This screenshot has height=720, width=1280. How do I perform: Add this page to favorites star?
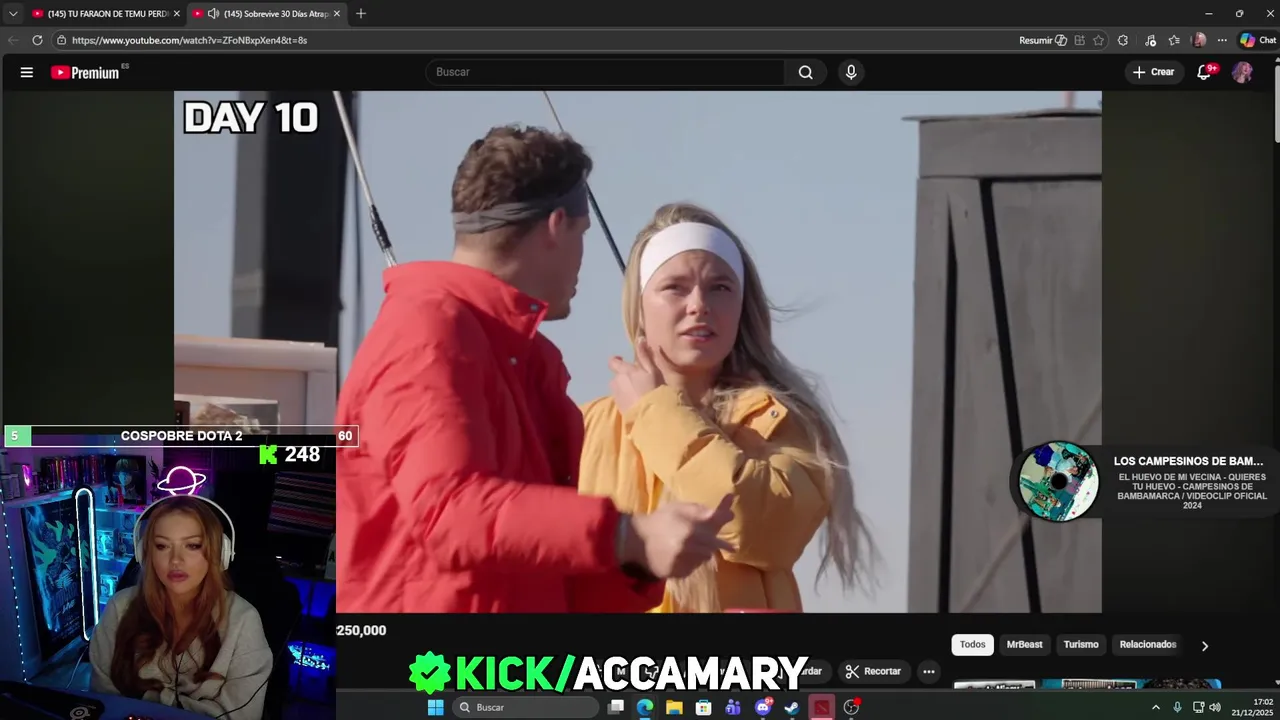(x=1098, y=40)
